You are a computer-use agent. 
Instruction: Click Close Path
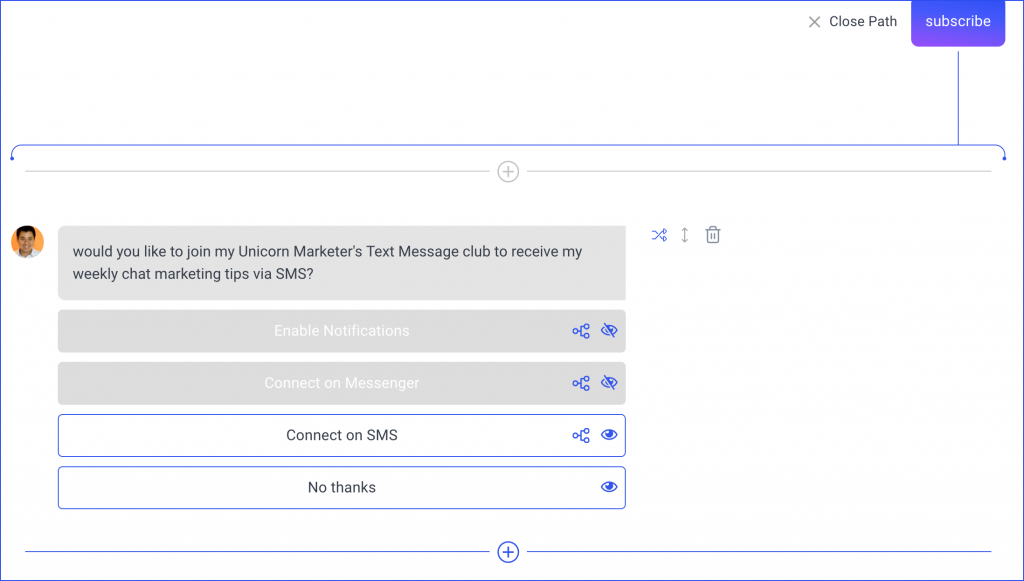tap(852, 22)
